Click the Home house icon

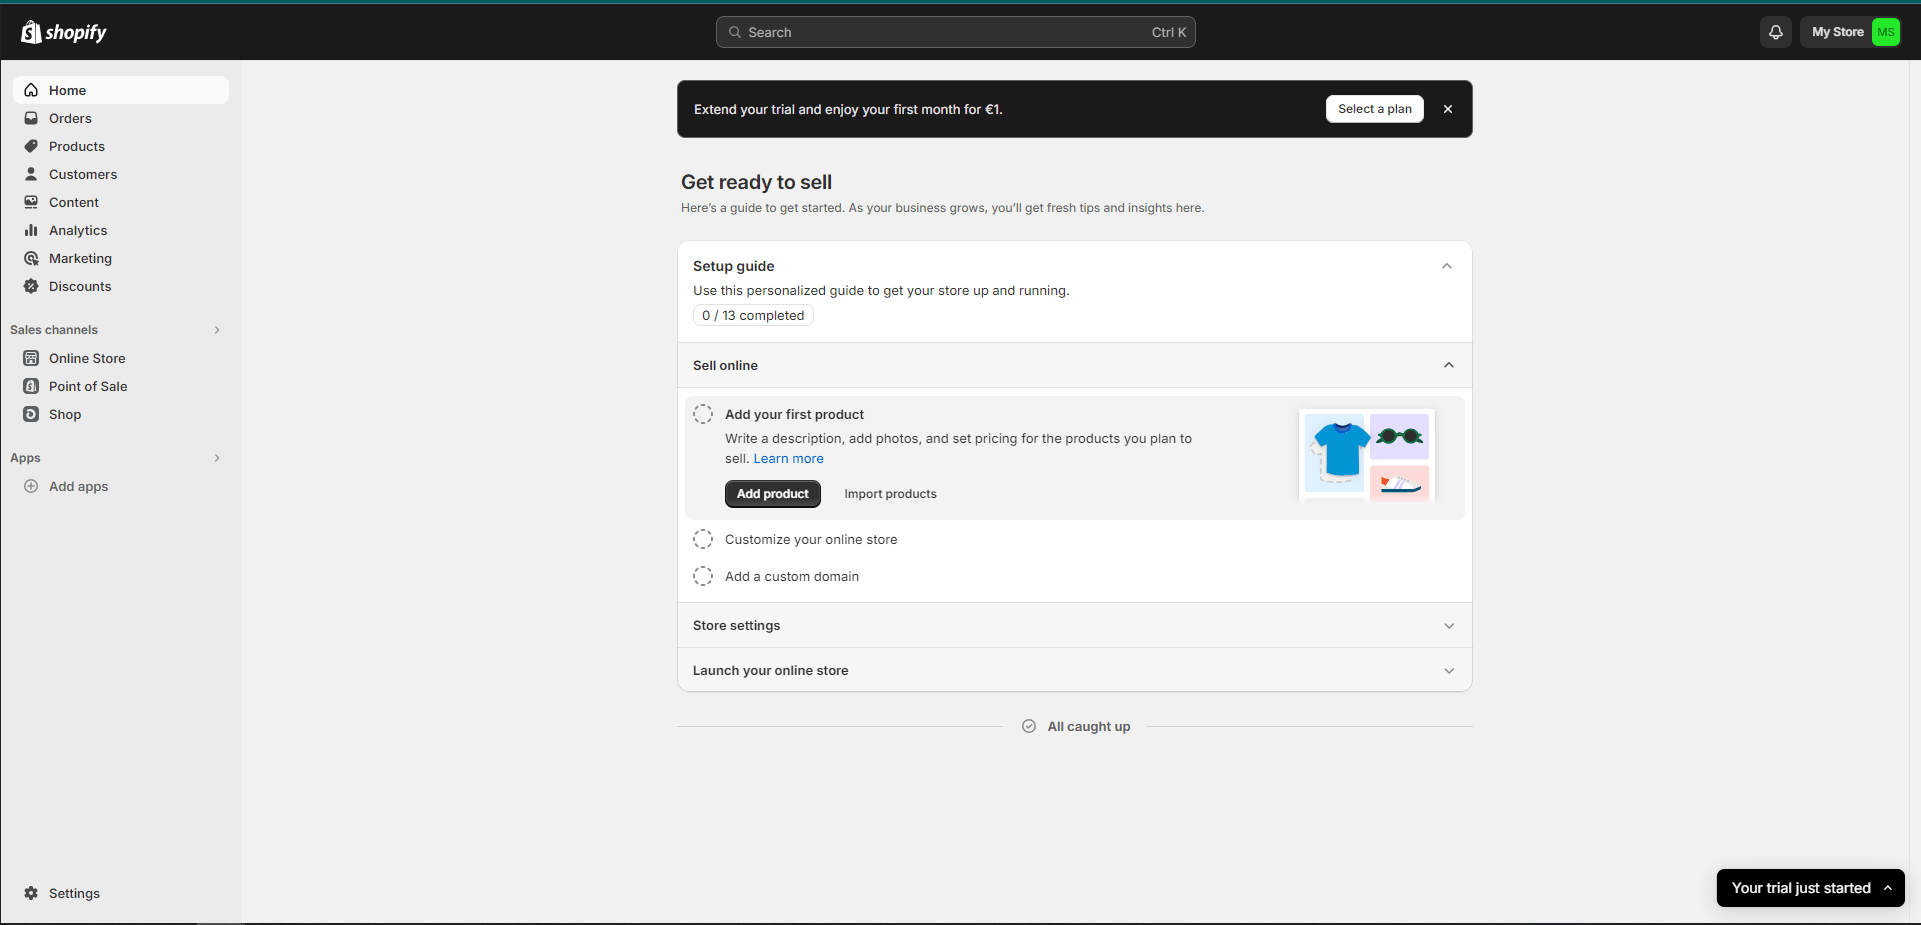click(x=31, y=90)
